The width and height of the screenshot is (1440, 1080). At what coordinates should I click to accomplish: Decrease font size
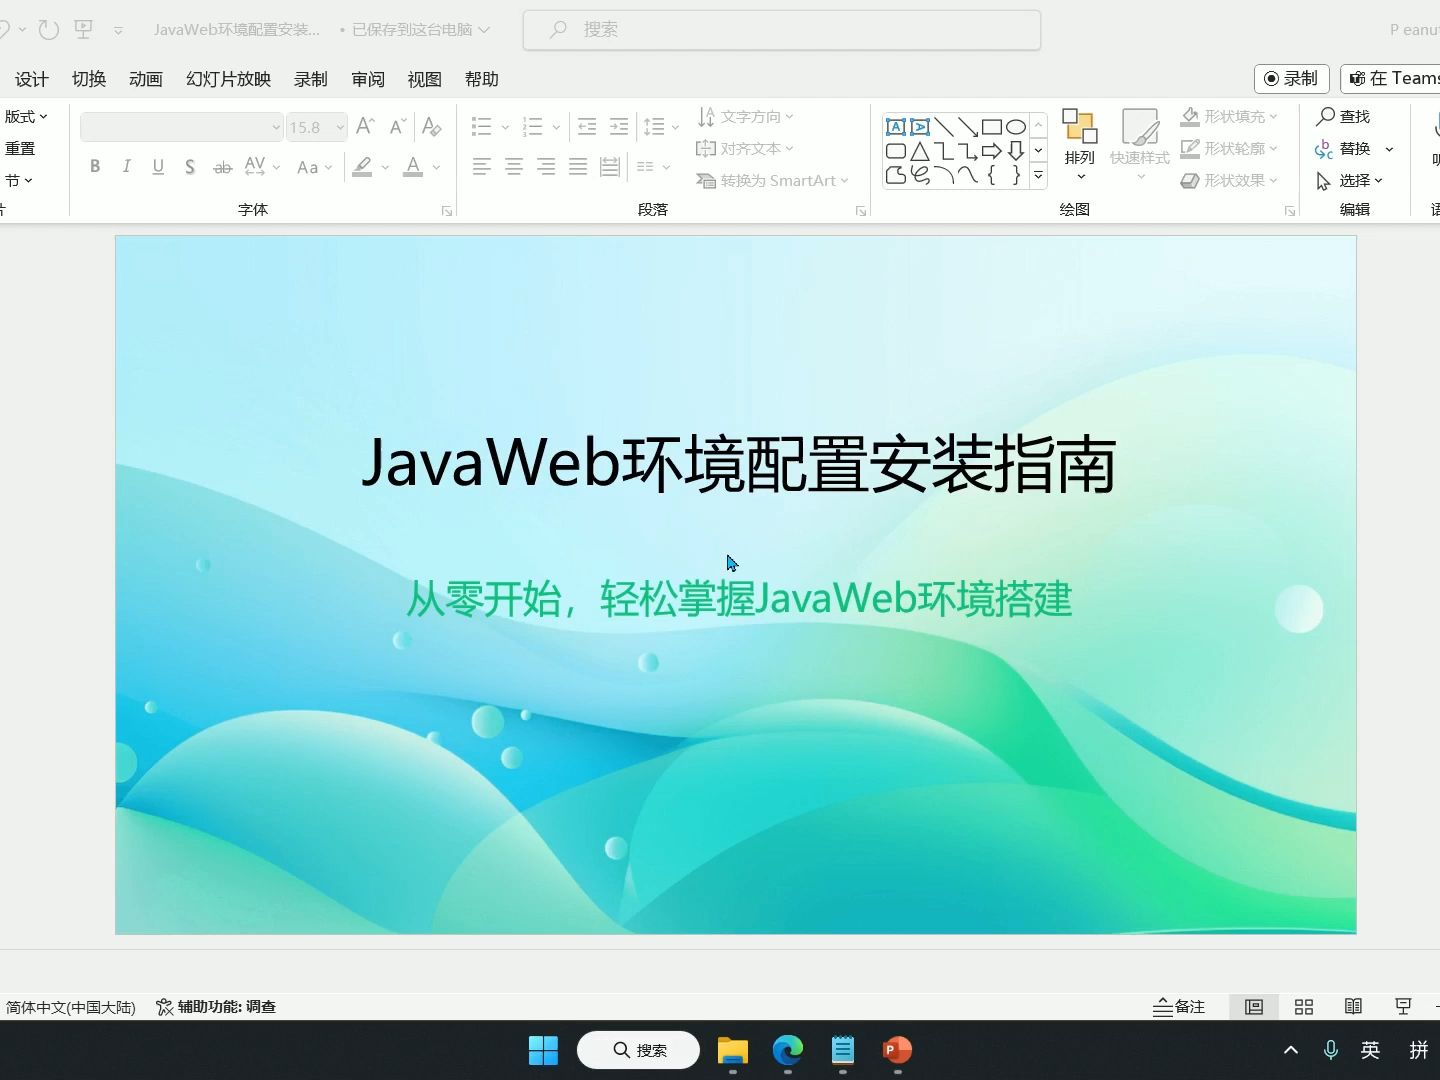398,126
